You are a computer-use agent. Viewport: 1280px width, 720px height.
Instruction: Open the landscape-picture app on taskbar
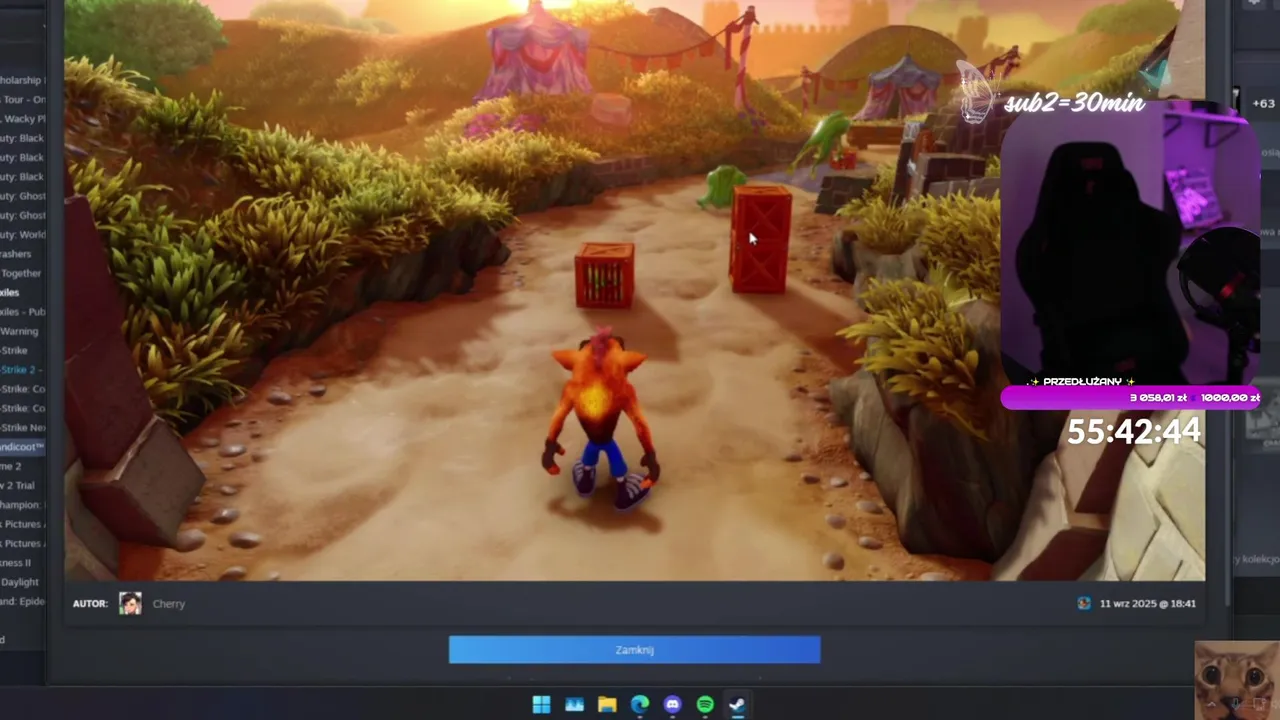(x=574, y=705)
